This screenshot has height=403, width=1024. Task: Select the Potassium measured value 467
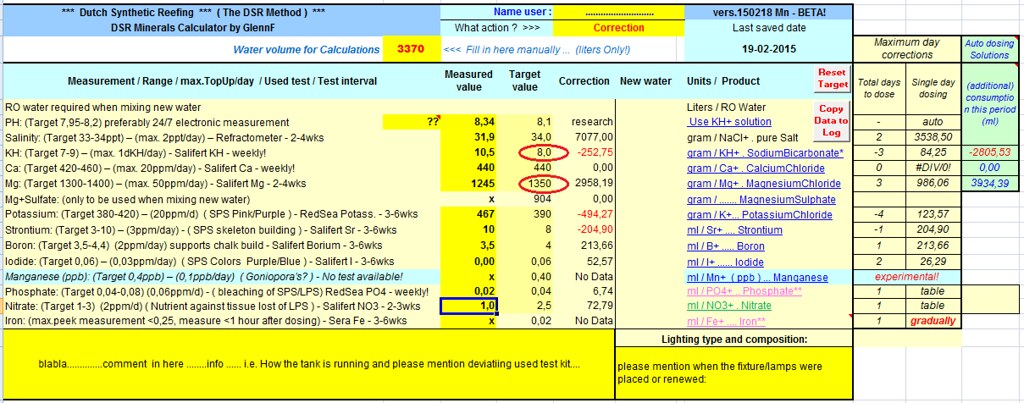(470, 215)
